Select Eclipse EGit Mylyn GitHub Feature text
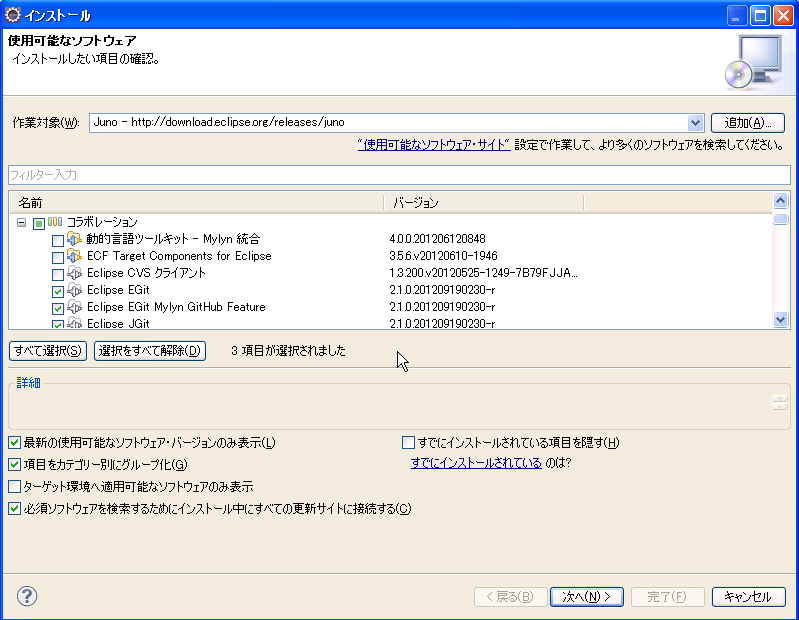799x620 pixels. pos(176,307)
